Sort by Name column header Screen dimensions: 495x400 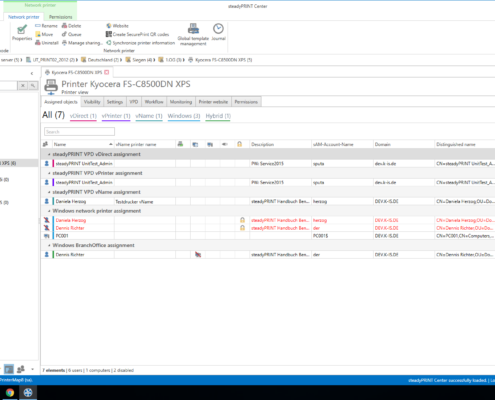coord(83,144)
